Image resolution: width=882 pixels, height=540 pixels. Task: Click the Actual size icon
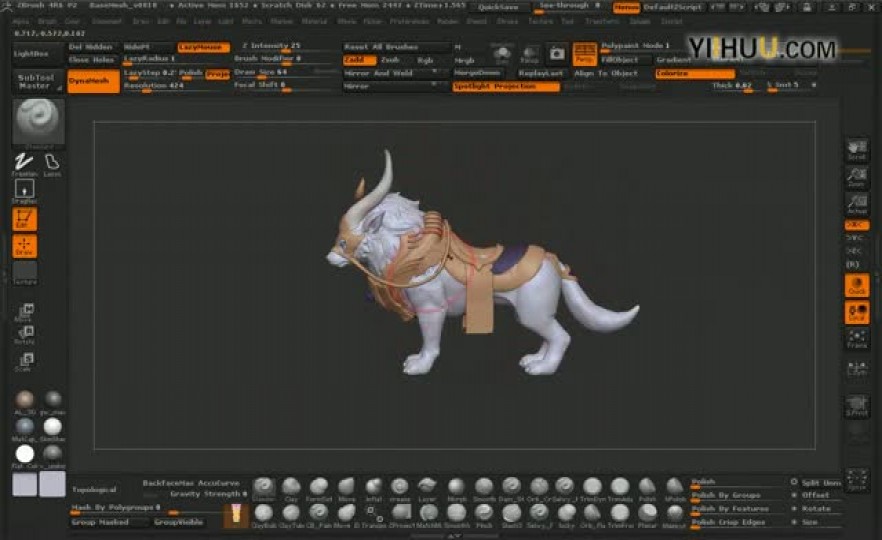pyautogui.click(x=857, y=204)
